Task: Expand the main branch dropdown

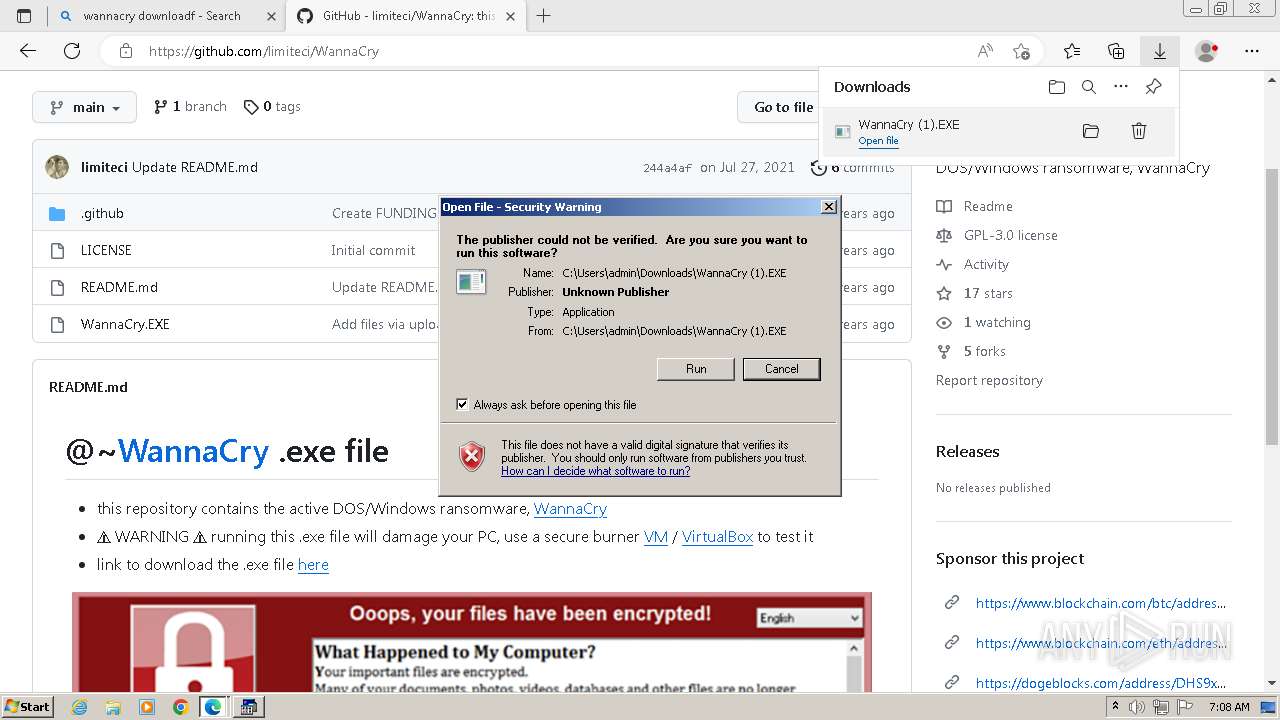Action: [84, 107]
